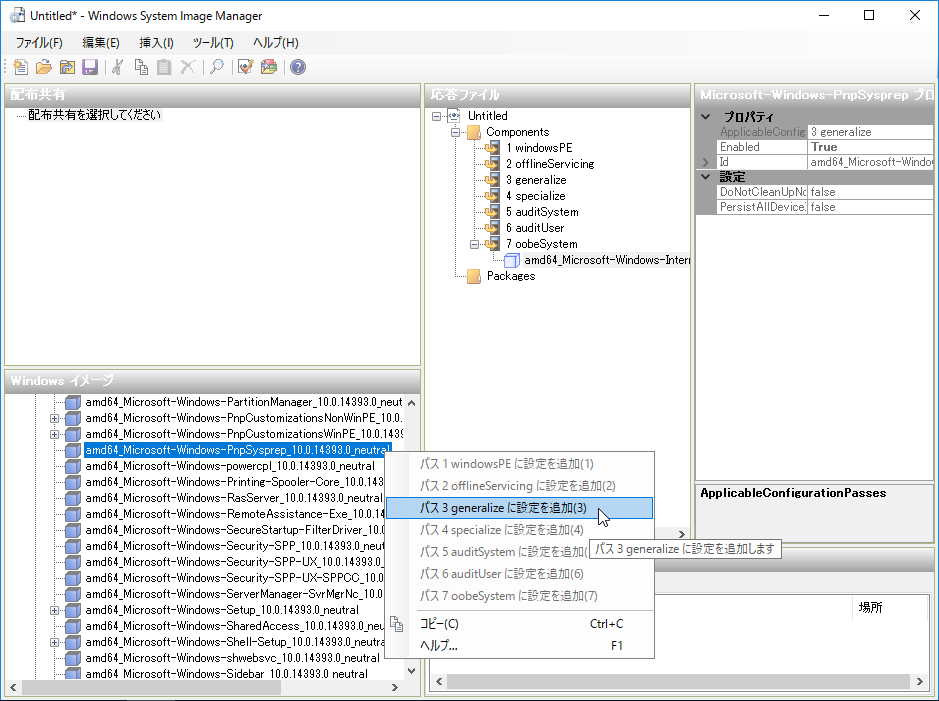Open help with the blue question-mark icon
The height and width of the screenshot is (701, 939).
click(x=298, y=67)
